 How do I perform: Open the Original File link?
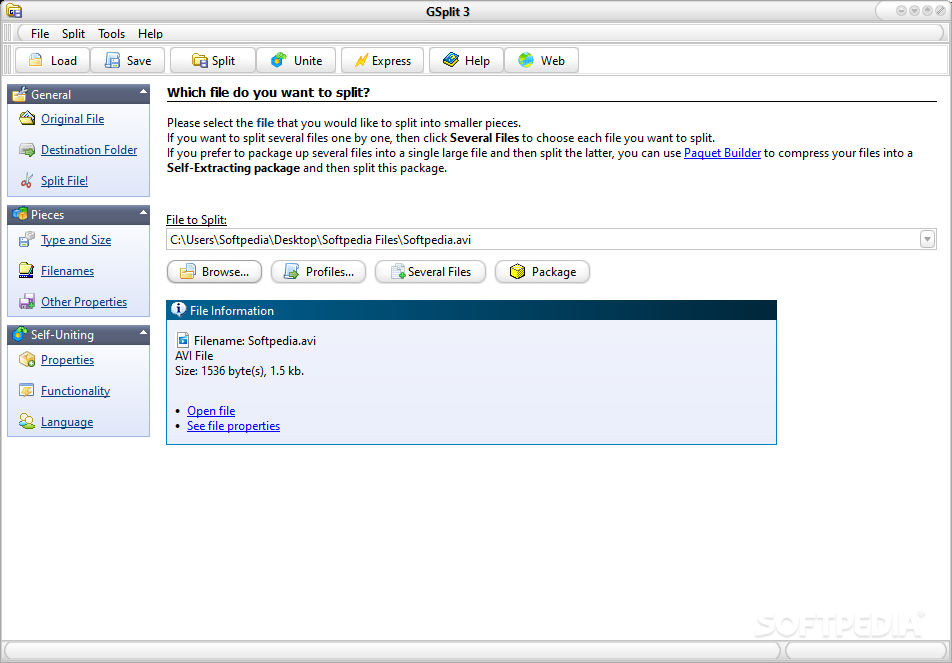pos(72,119)
